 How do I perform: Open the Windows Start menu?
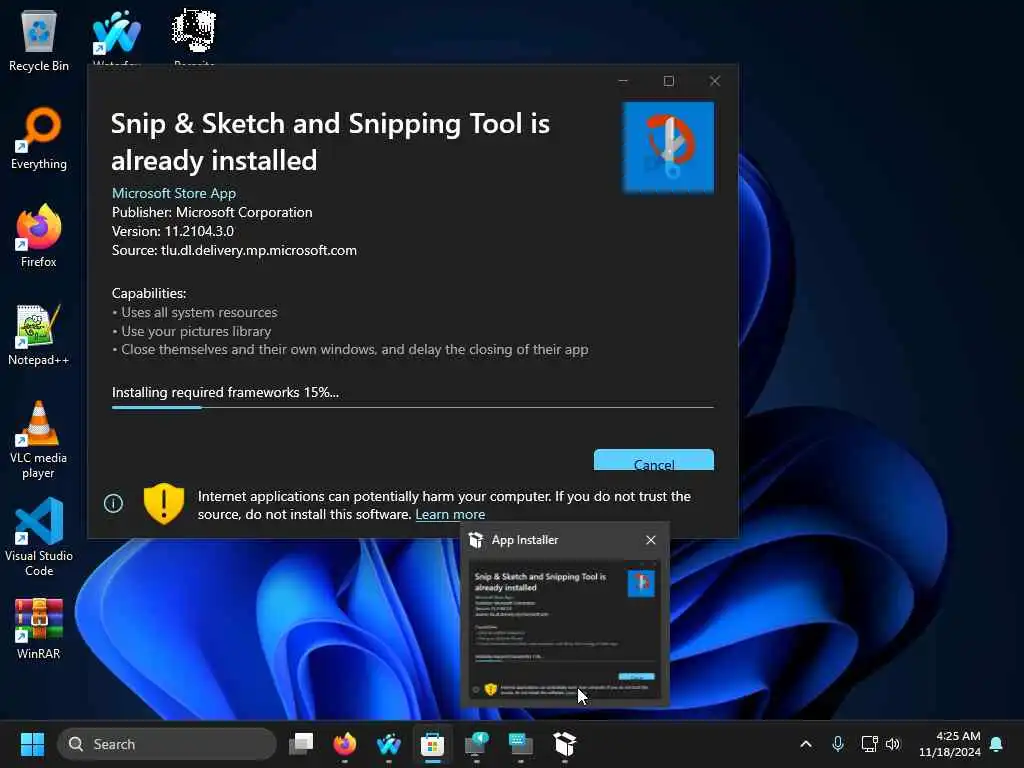[32, 744]
